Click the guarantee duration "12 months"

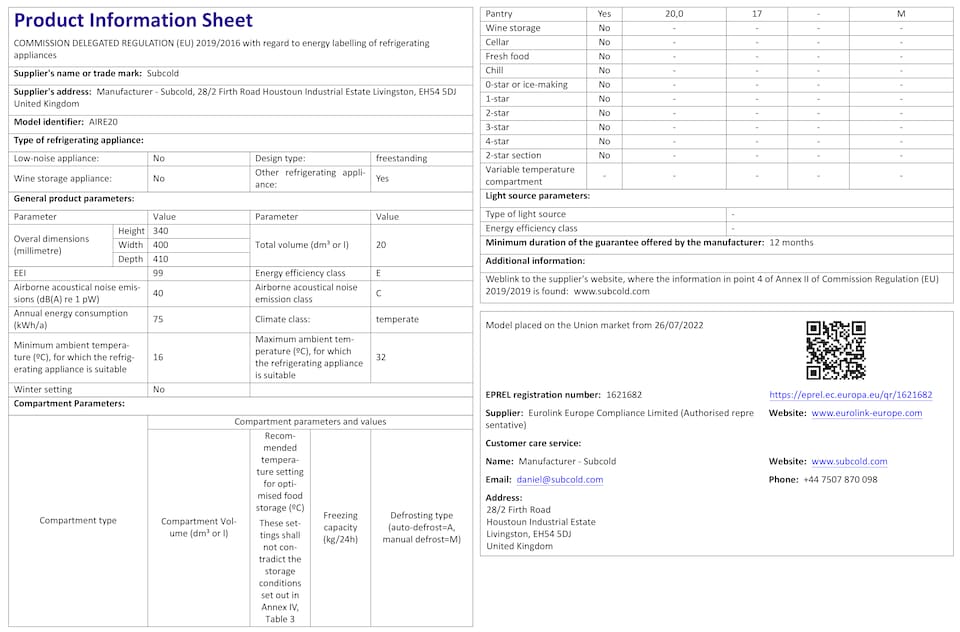point(791,243)
